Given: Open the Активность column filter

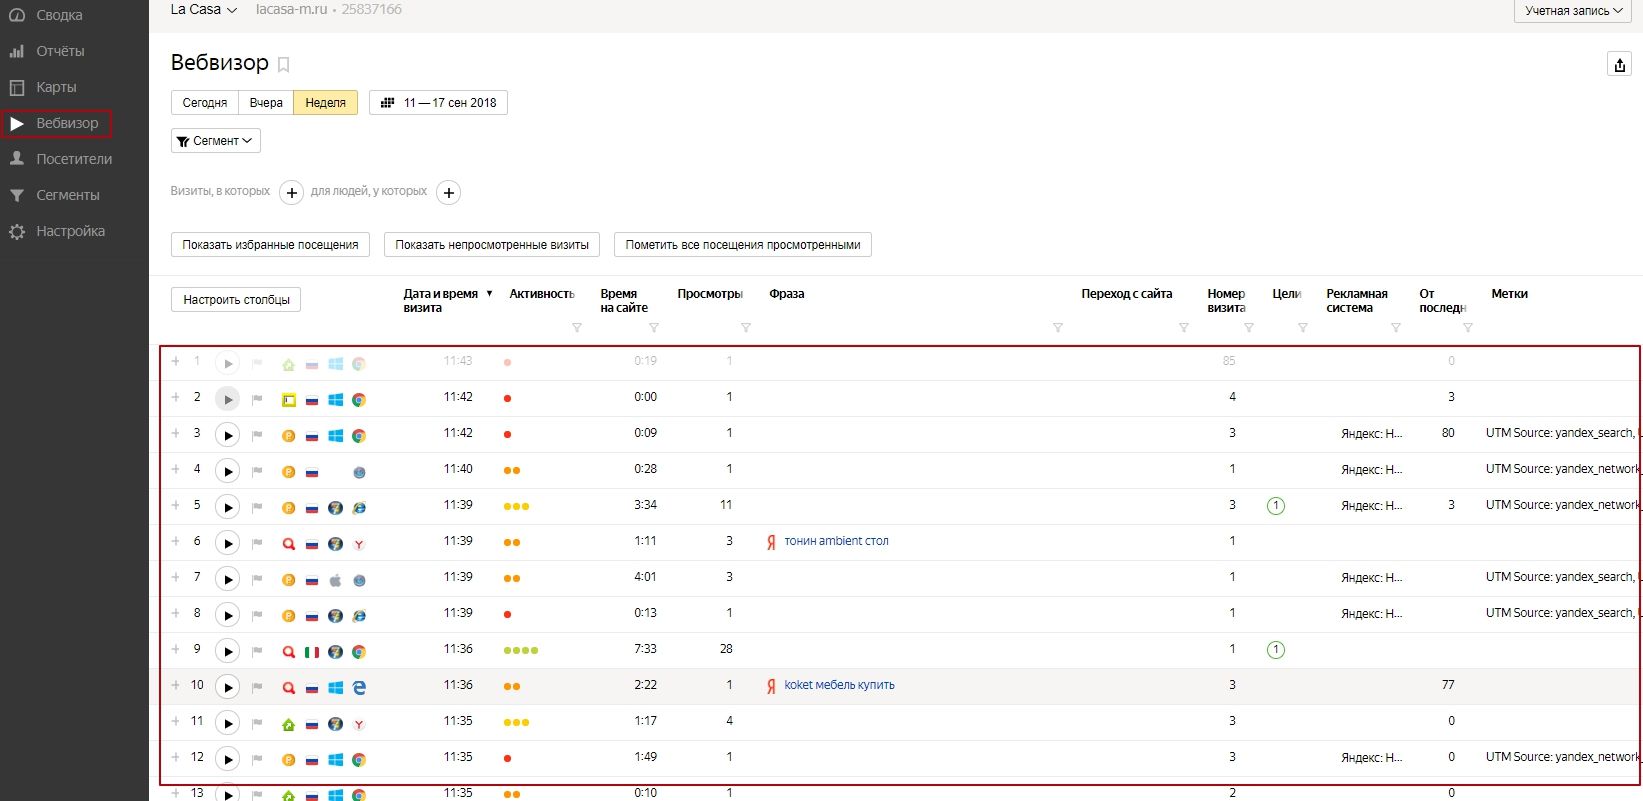Looking at the screenshot, I should [x=577, y=328].
